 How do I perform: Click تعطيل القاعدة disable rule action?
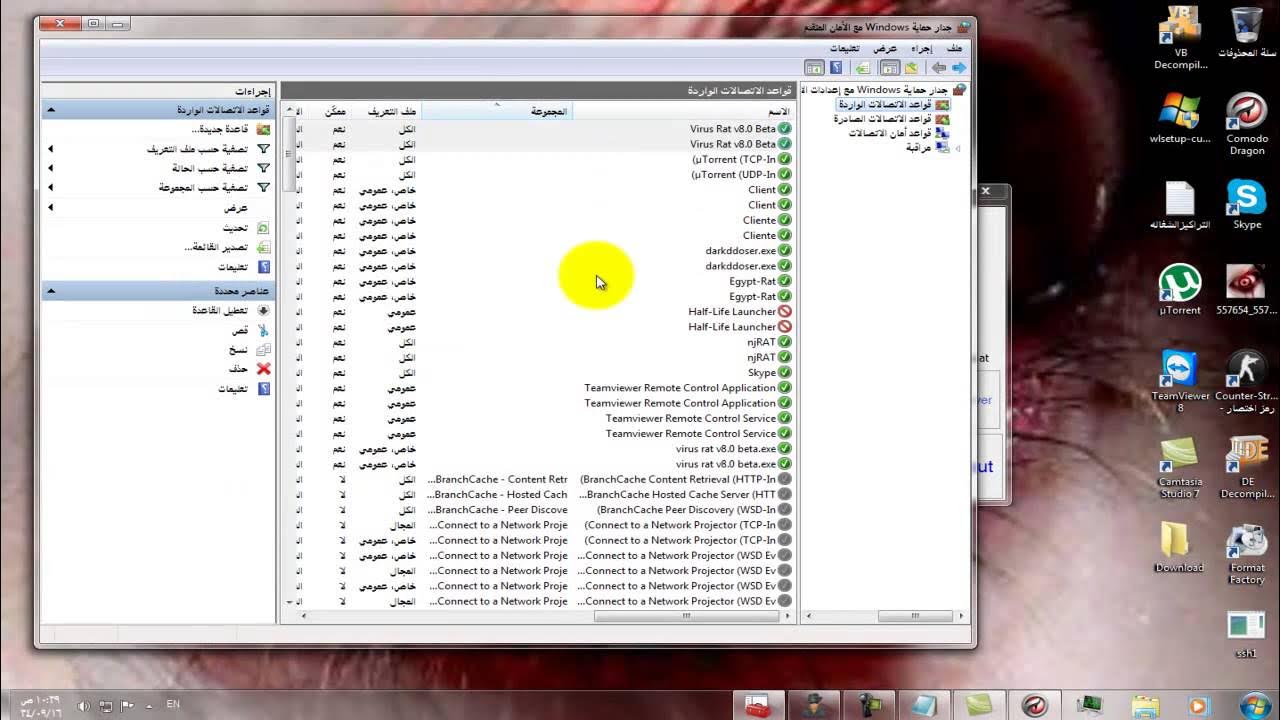pyautogui.click(x=231, y=311)
